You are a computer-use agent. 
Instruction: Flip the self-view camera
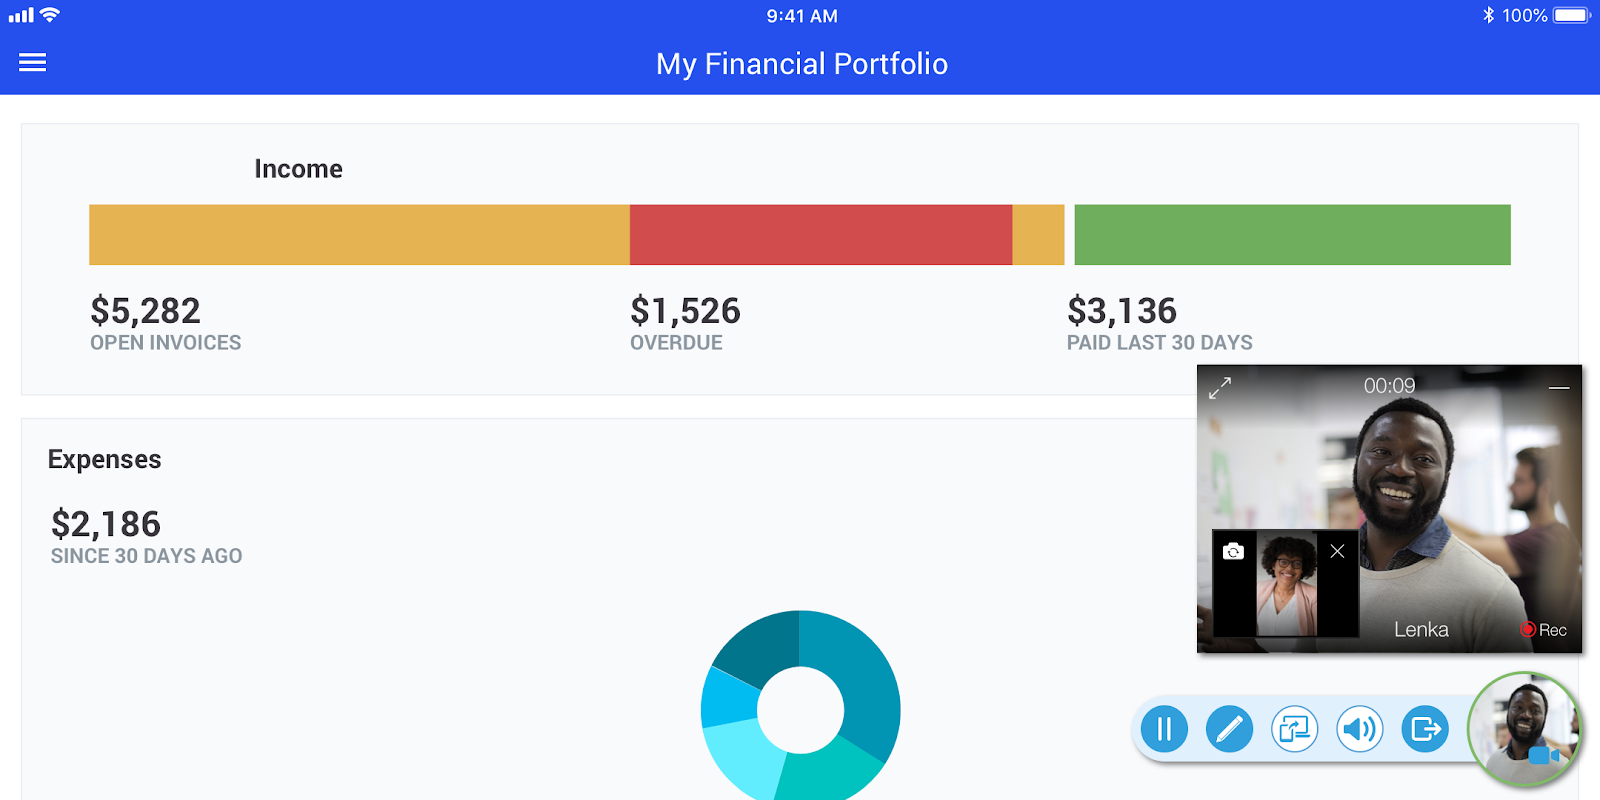click(x=1234, y=552)
